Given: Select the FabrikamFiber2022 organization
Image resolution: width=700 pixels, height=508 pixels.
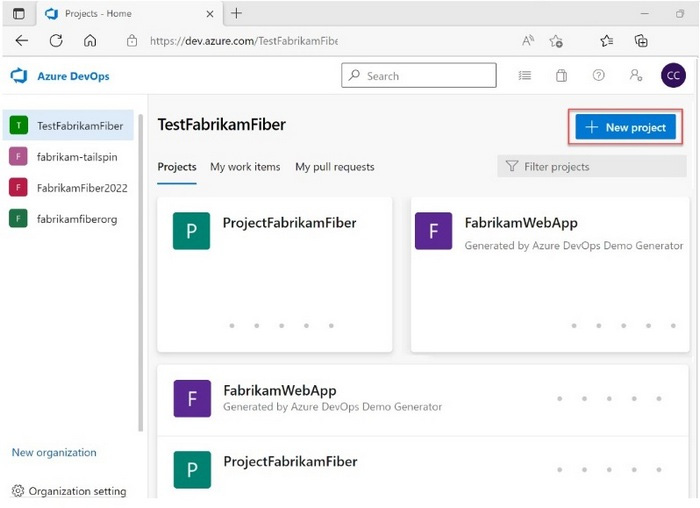Looking at the screenshot, I should point(68,187).
